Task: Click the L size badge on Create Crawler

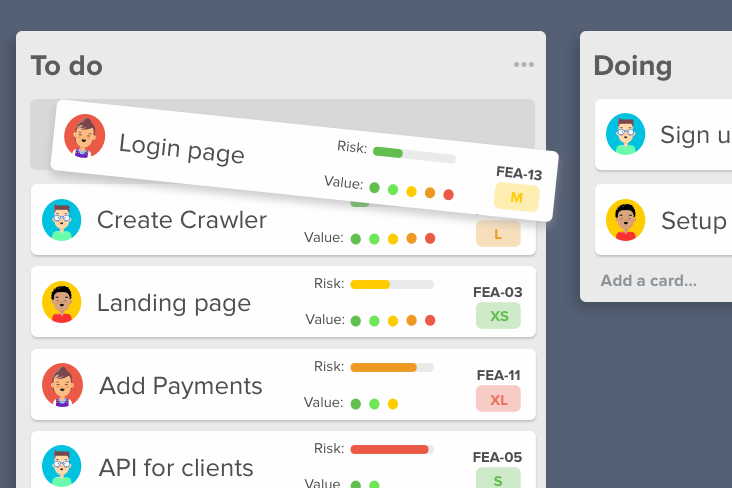Action: coord(498,233)
